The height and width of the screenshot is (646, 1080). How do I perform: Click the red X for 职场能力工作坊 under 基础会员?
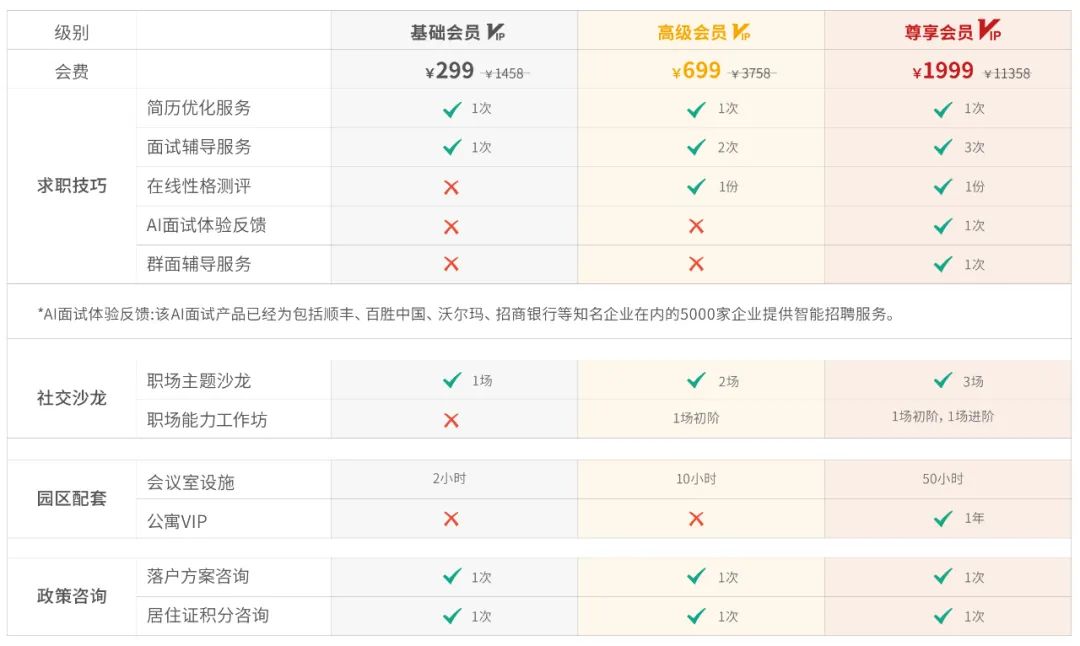click(x=451, y=420)
